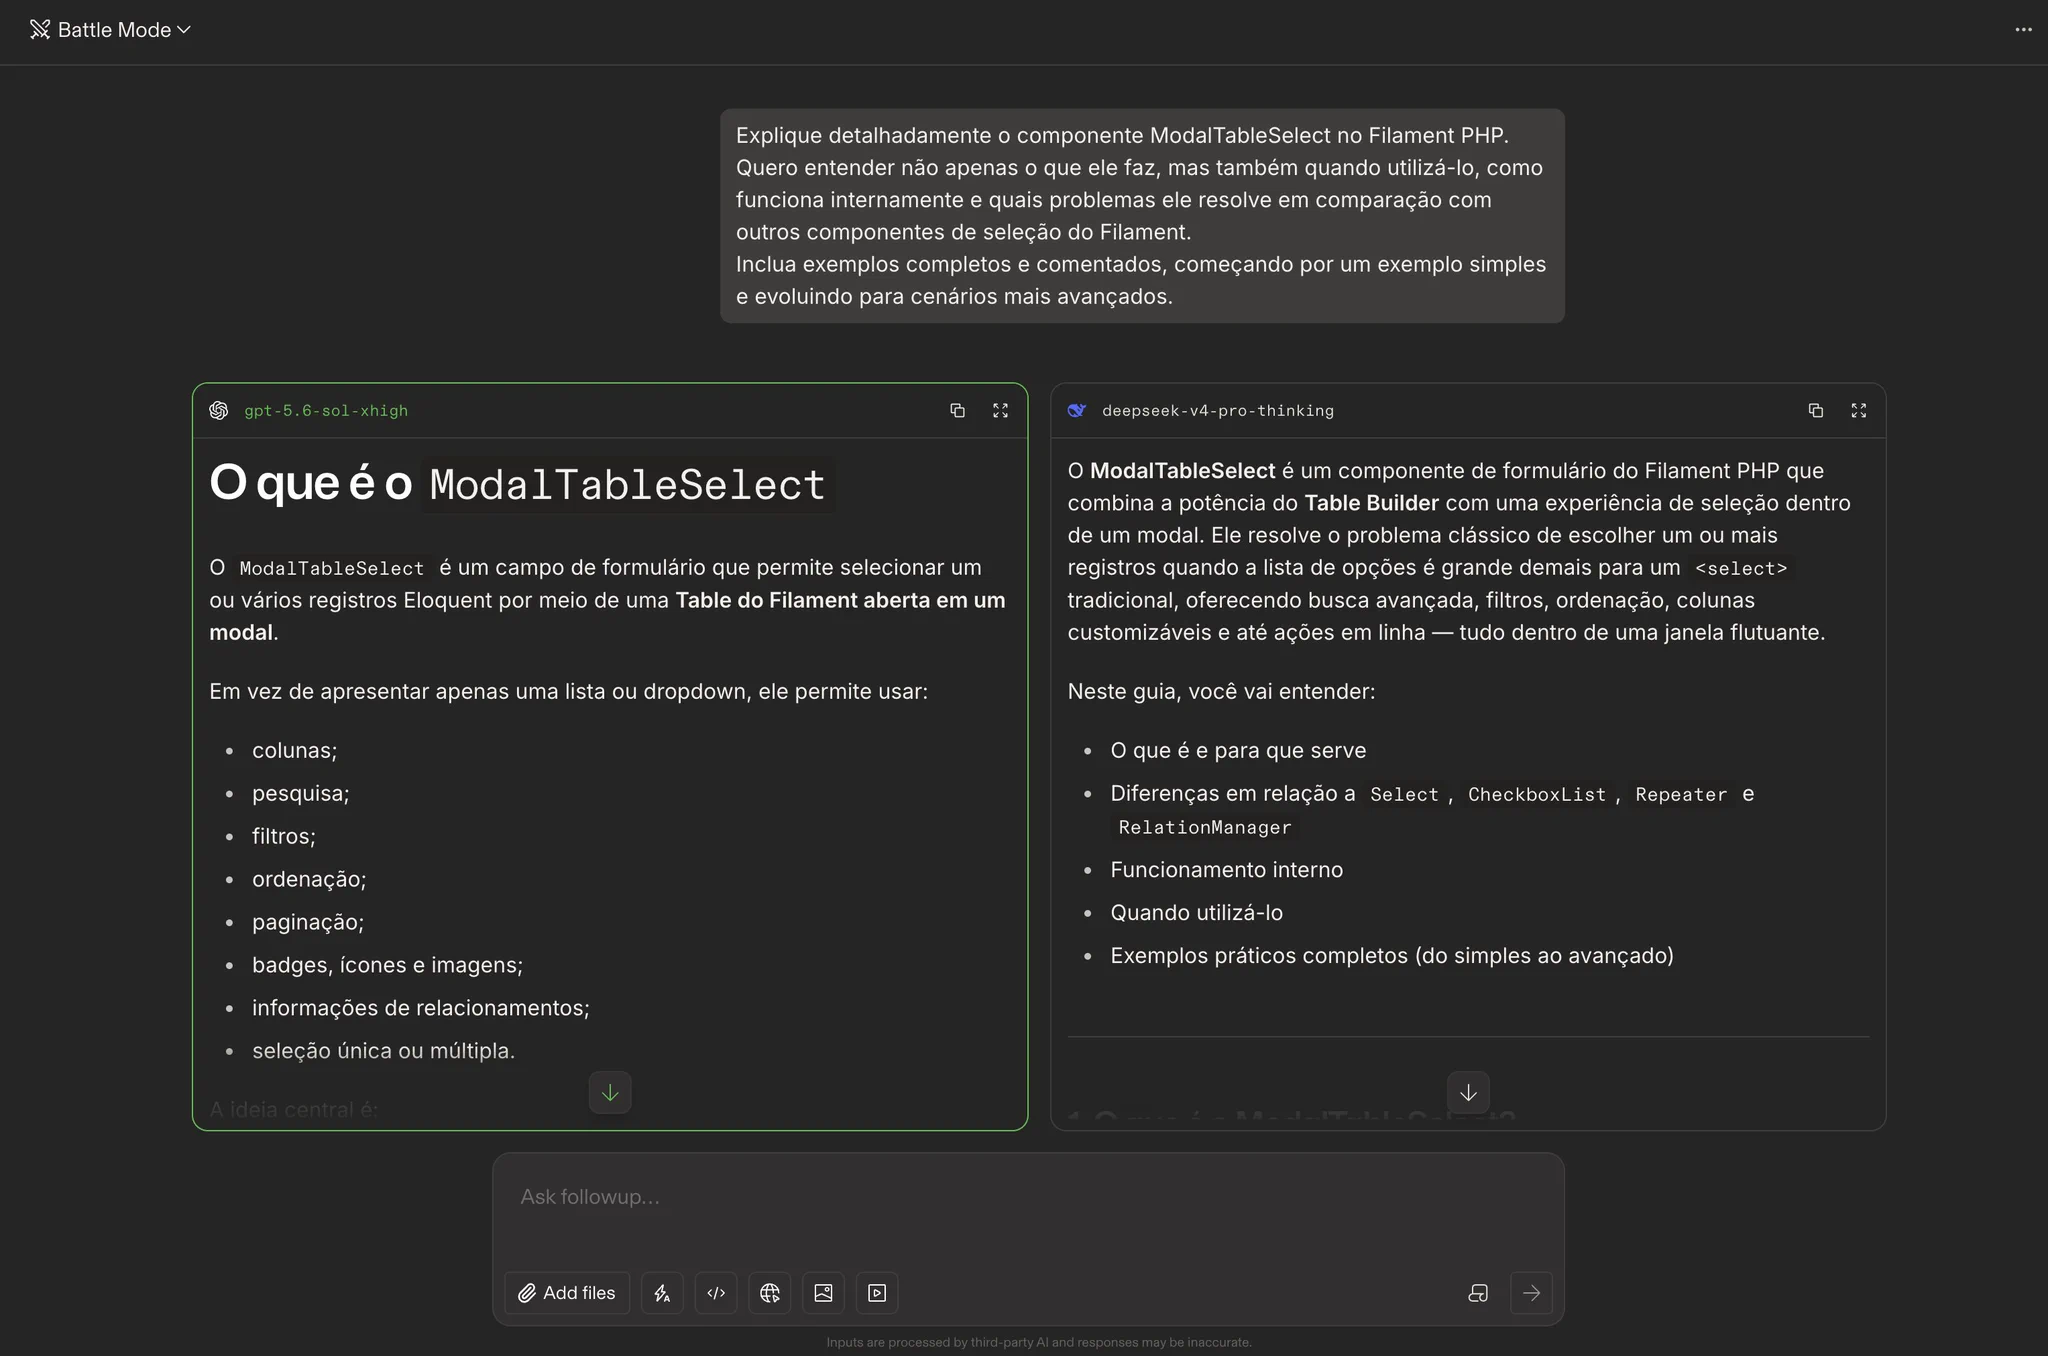Click the deepseek-v4-pro-thinking model name
Image resolution: width=2048 pixels, height=1356 pixels.
pos(1218,411)
